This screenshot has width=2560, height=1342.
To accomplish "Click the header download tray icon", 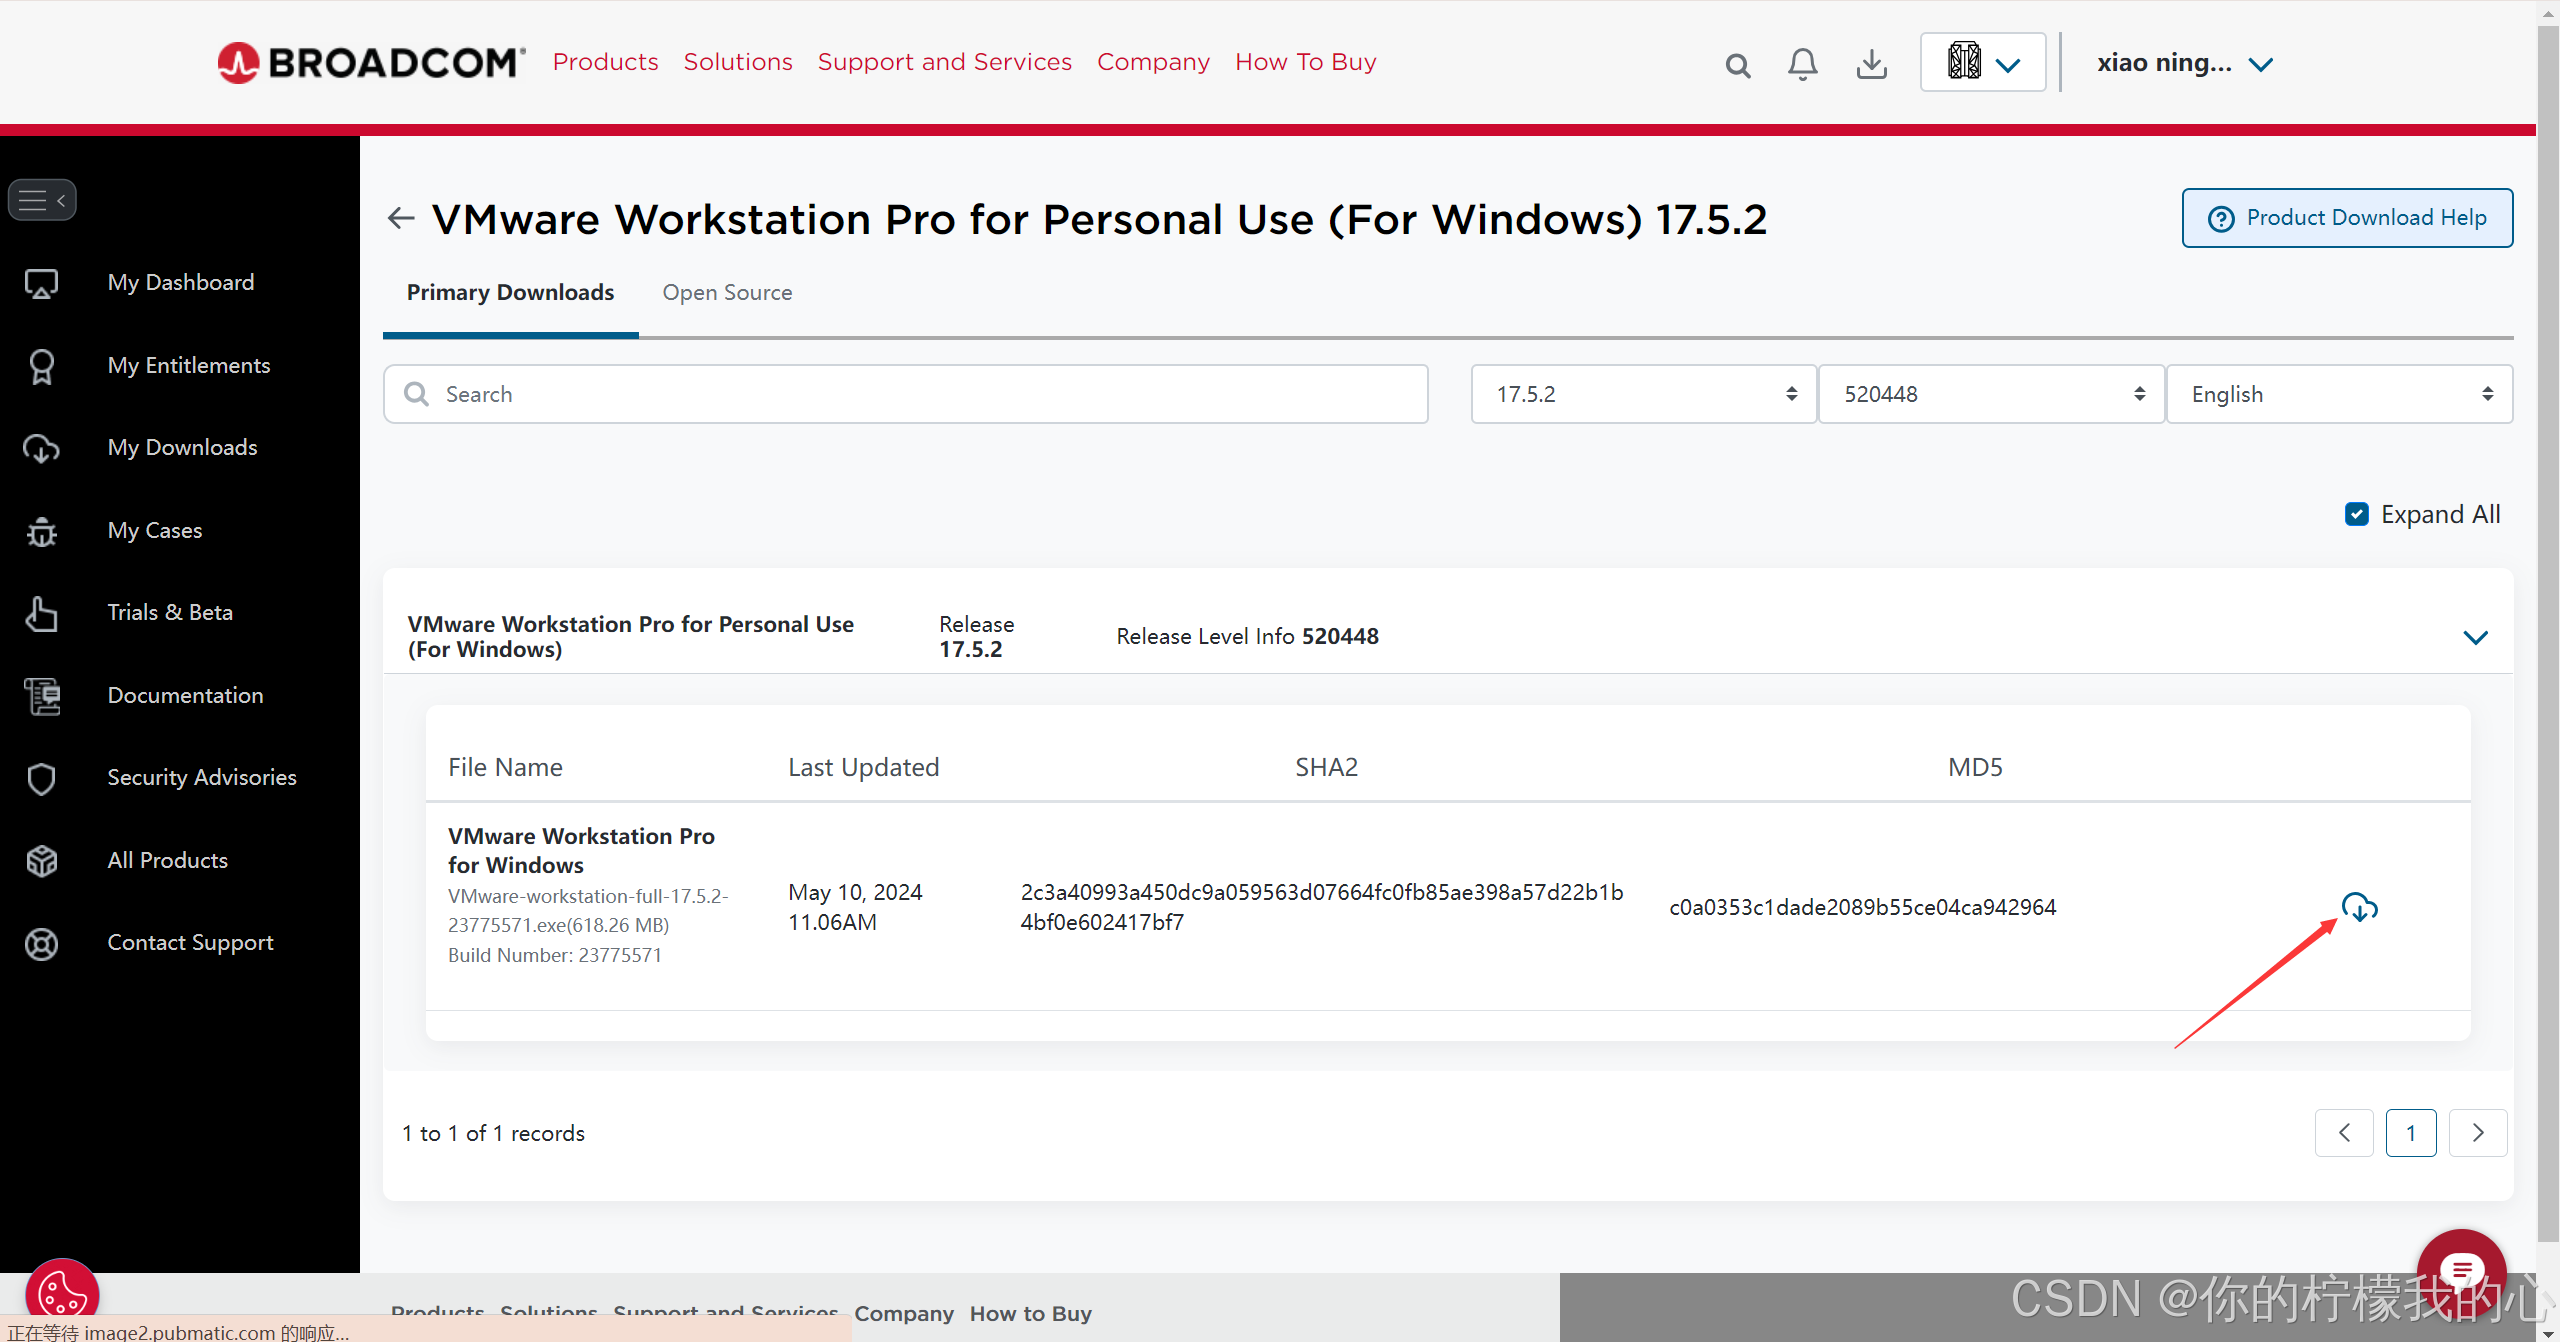I will [x=1872, y=64].
